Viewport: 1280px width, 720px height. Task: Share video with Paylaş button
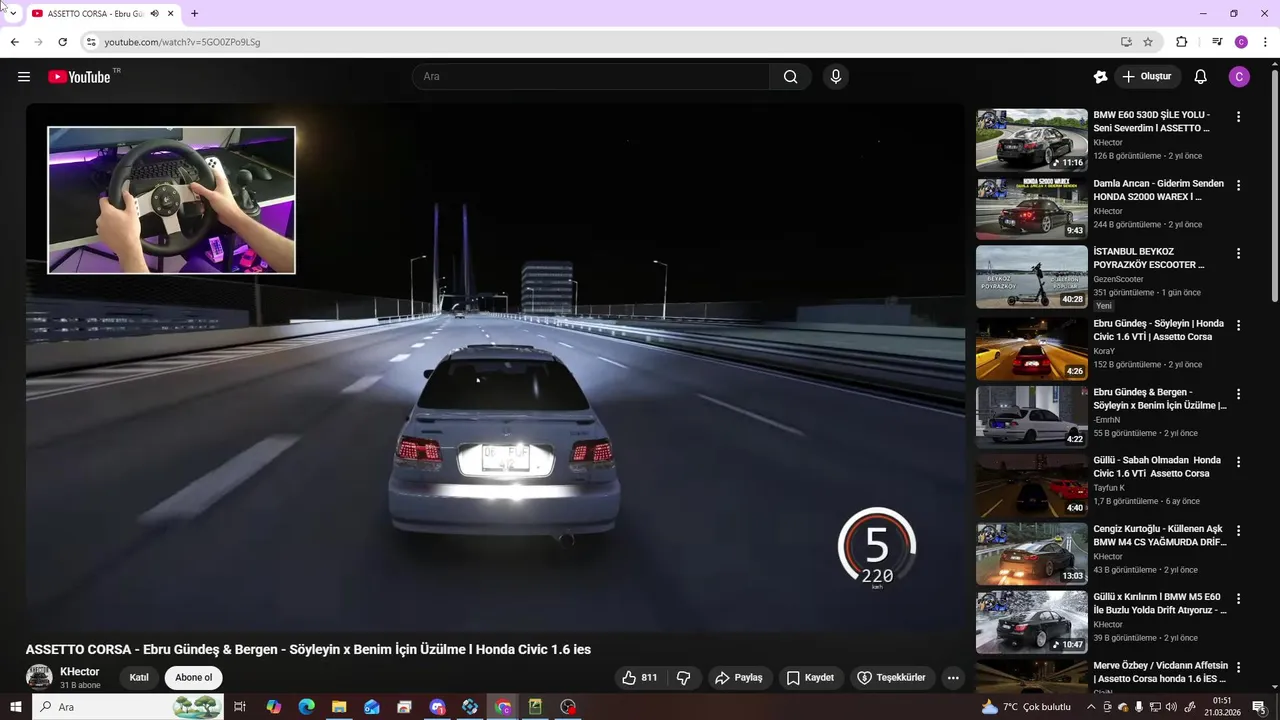(738, 678)
